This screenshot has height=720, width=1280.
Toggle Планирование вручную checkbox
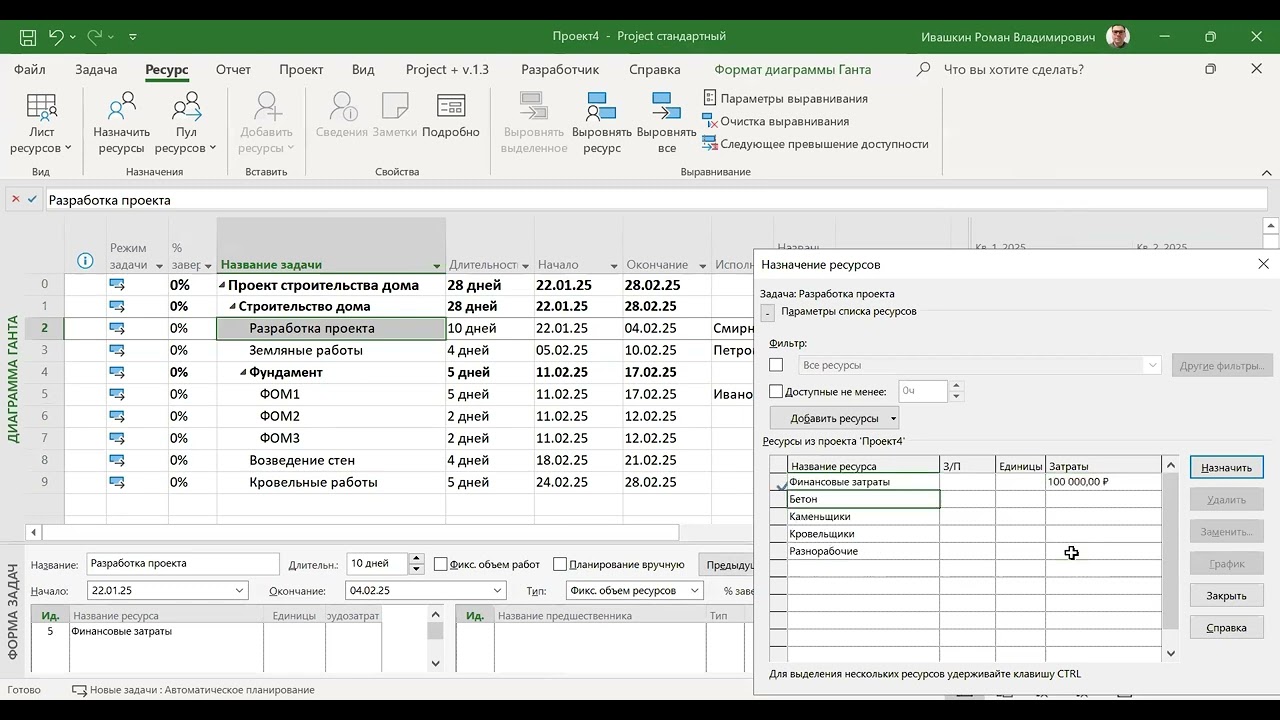560,564
